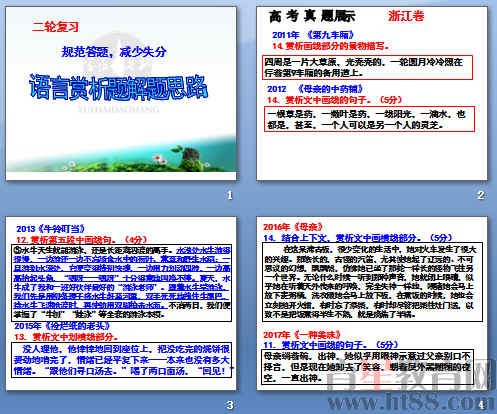
Task: Select slide 4 母亲 thumbnail
Action: point(372,303)
